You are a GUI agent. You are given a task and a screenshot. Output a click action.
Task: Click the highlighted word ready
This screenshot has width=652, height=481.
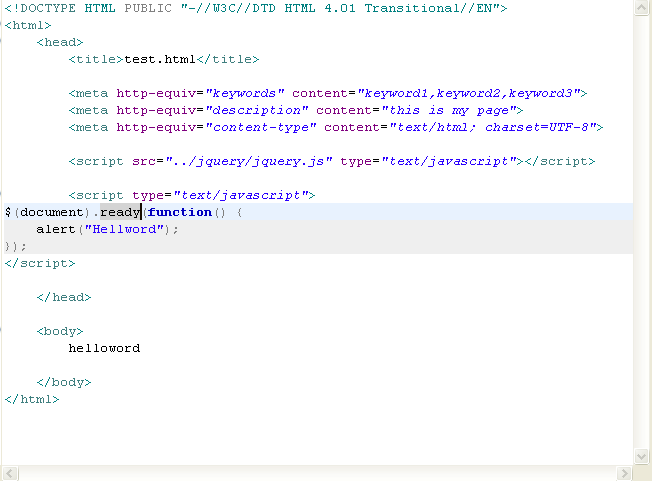(x=120, y=212)
